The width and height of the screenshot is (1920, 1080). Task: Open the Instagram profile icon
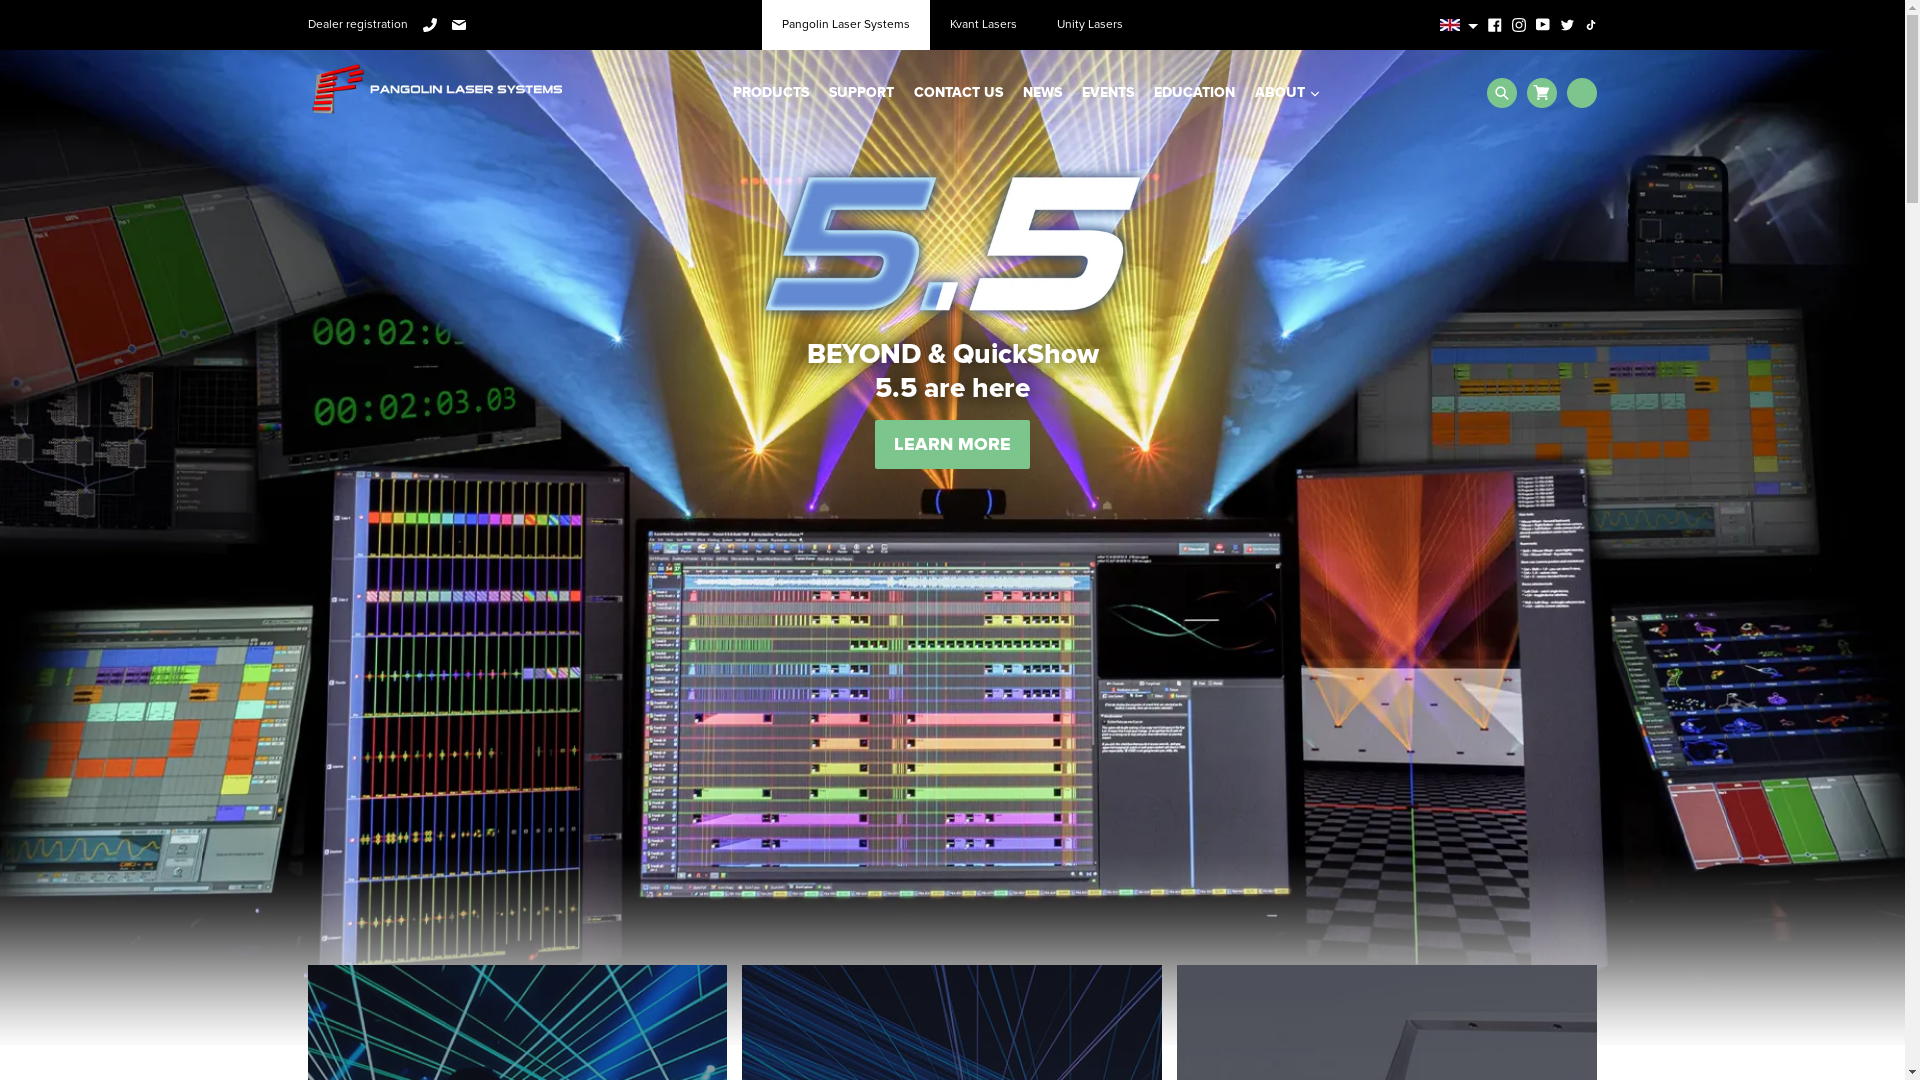click(1518, 25)
